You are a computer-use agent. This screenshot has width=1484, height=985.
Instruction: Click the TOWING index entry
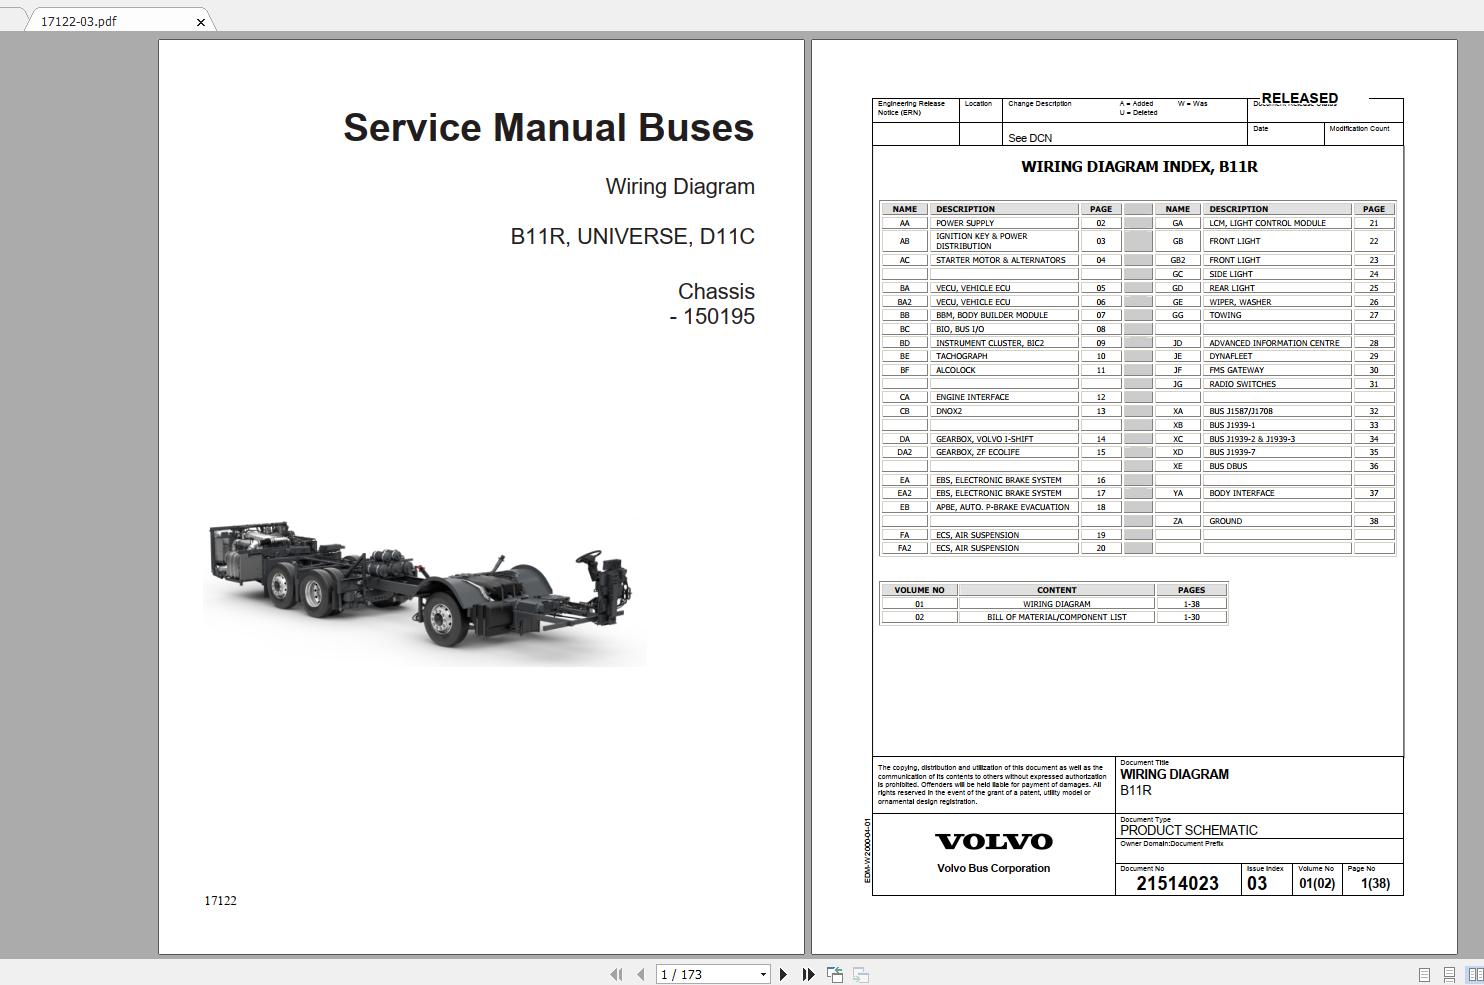1277,315
